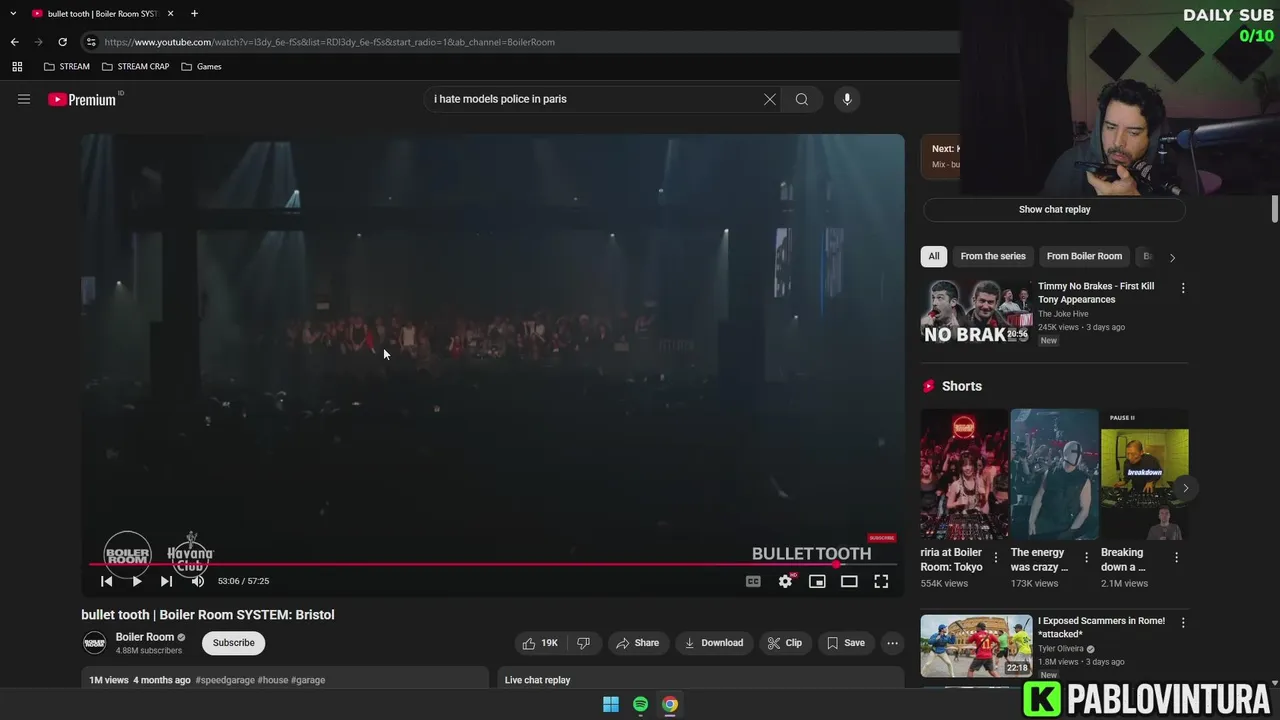Open the tab search dropdown arrow

click(x=13, y=14)
